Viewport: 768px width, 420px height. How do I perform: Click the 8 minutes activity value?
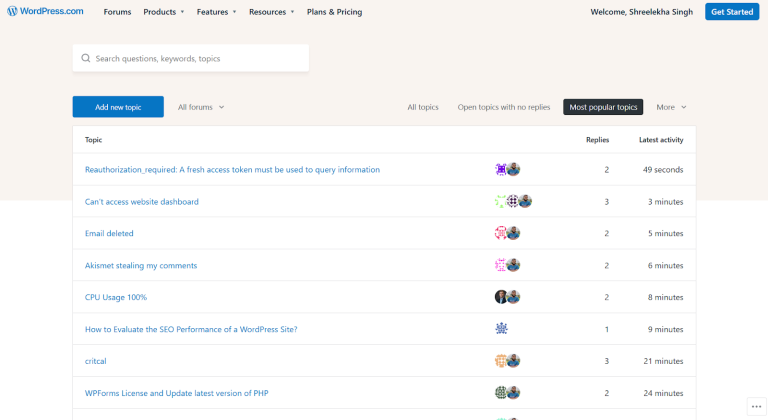(665, 297)
